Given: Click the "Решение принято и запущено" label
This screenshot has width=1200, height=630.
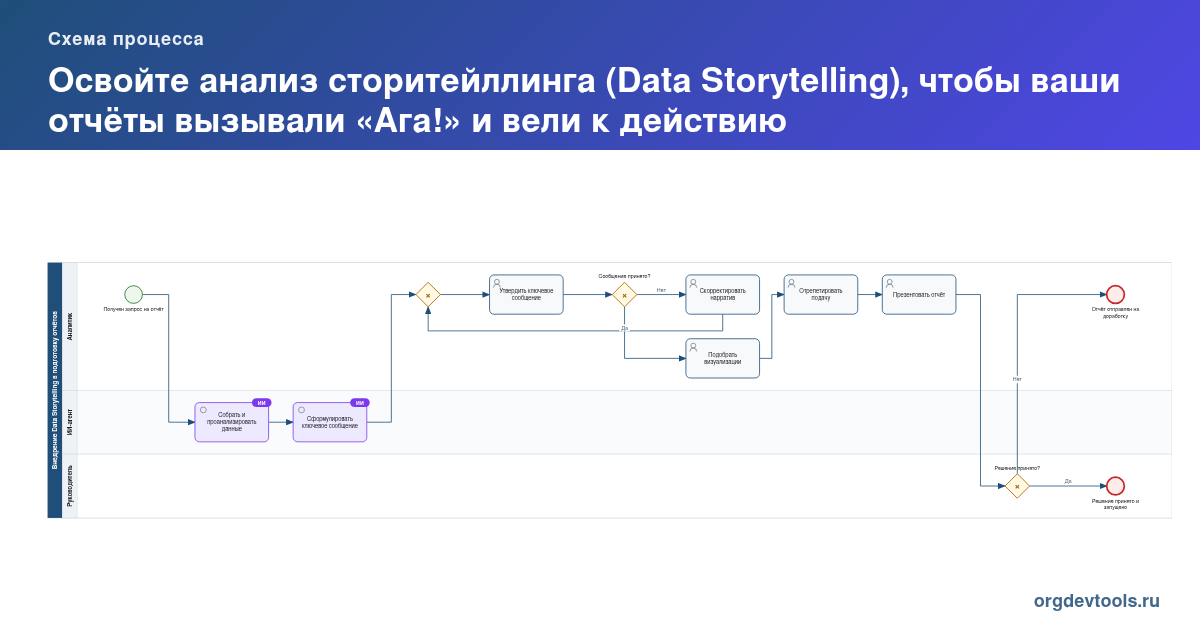Looking at the screenshot, I should (1115, 504).
